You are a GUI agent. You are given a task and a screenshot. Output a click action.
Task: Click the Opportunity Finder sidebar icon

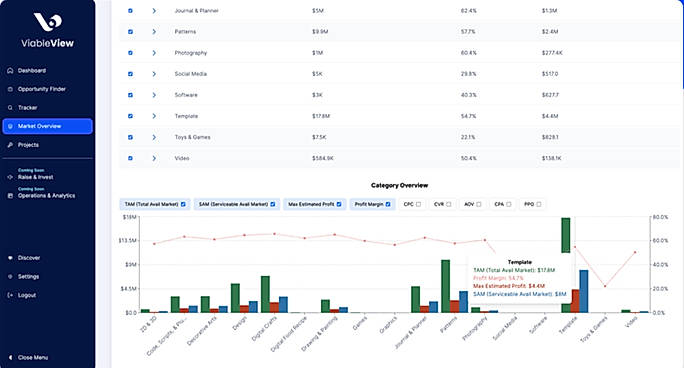click(x=10, y=89)
